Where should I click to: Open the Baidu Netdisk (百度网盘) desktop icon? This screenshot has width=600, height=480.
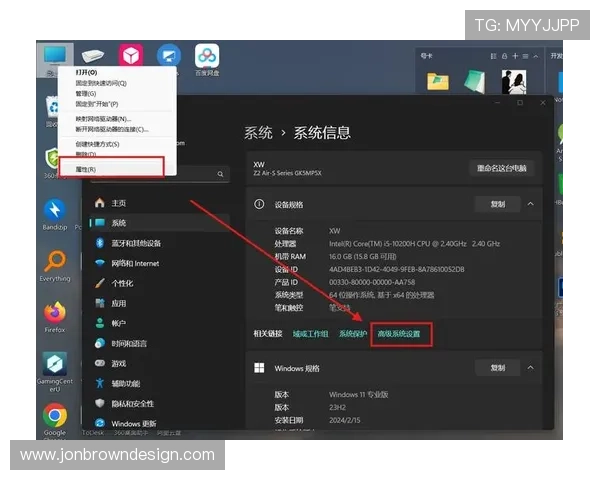207,59
